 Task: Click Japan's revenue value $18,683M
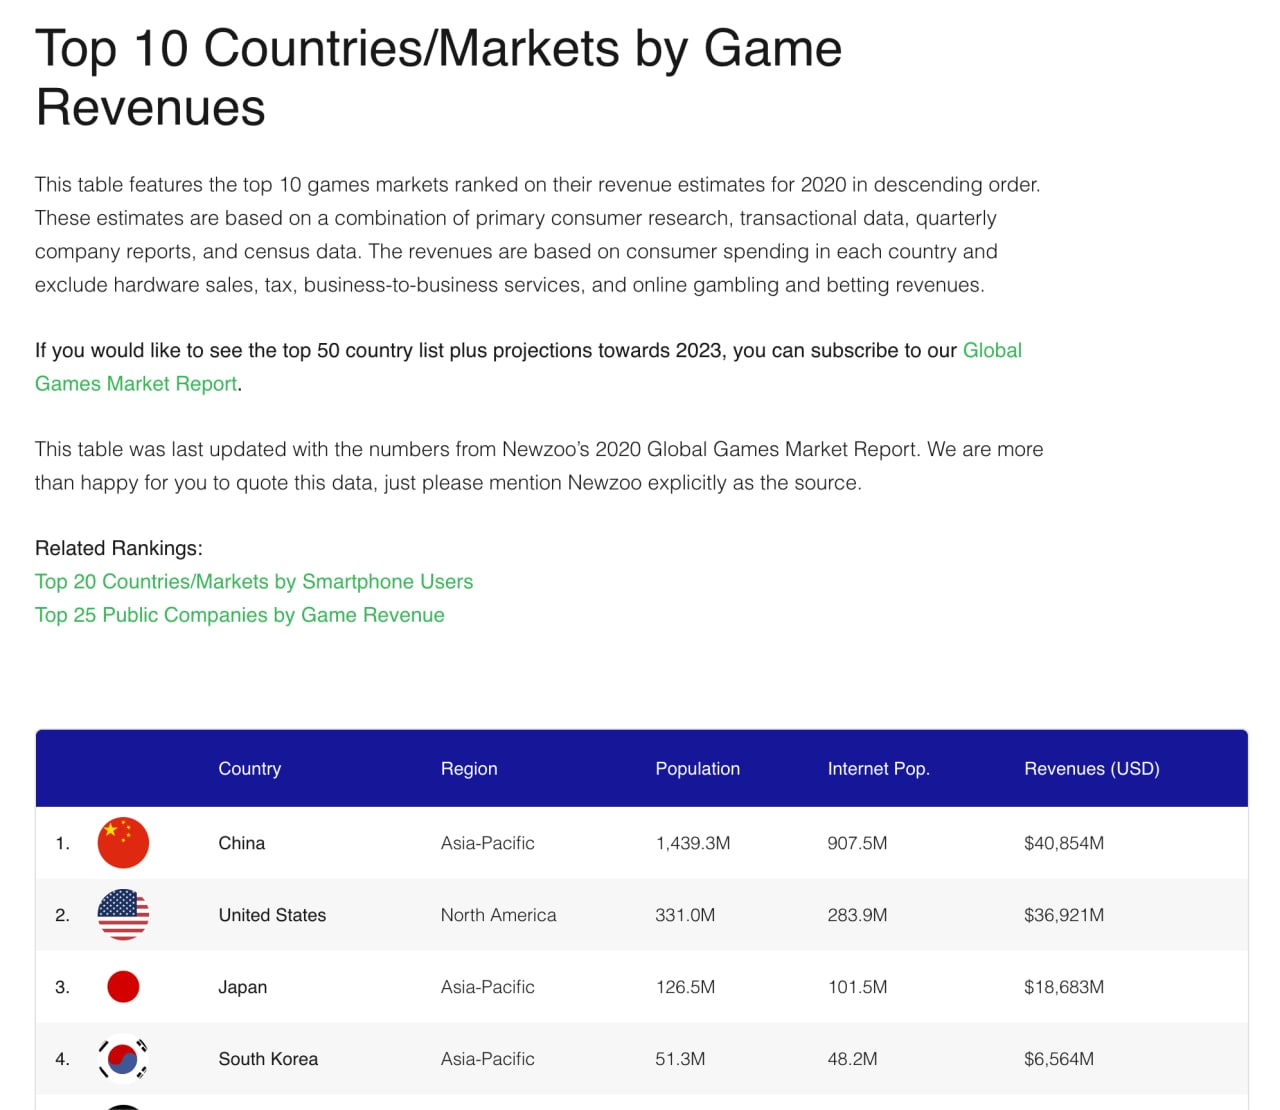point(1064,987)
